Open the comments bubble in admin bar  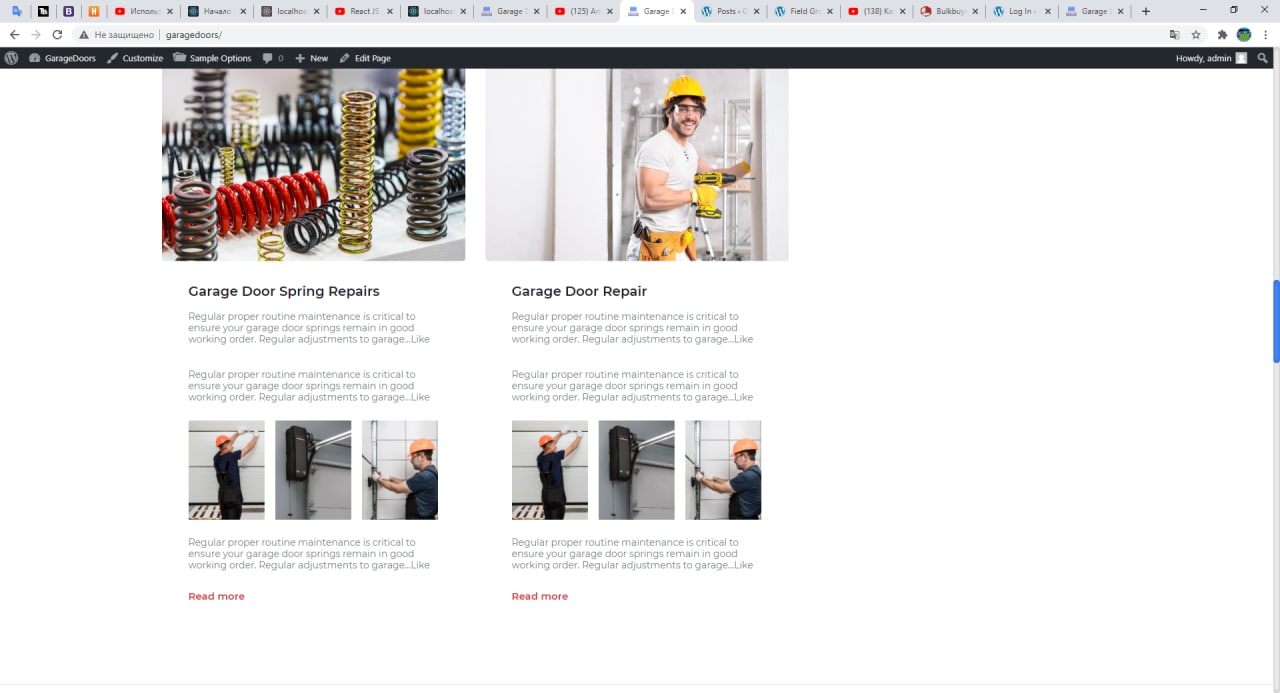coord(272,58)
